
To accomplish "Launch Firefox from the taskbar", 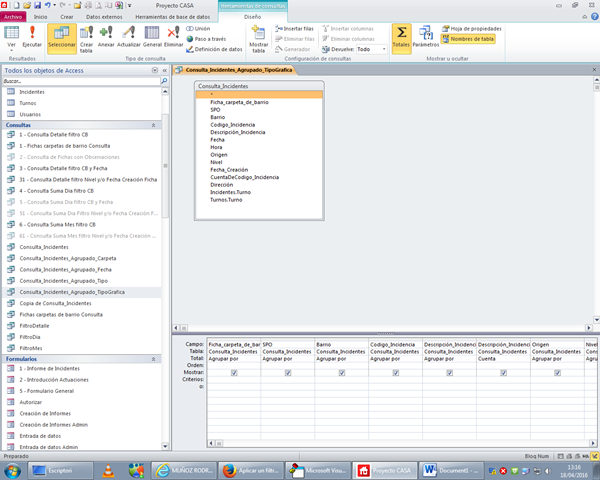I will pos(226,469).
